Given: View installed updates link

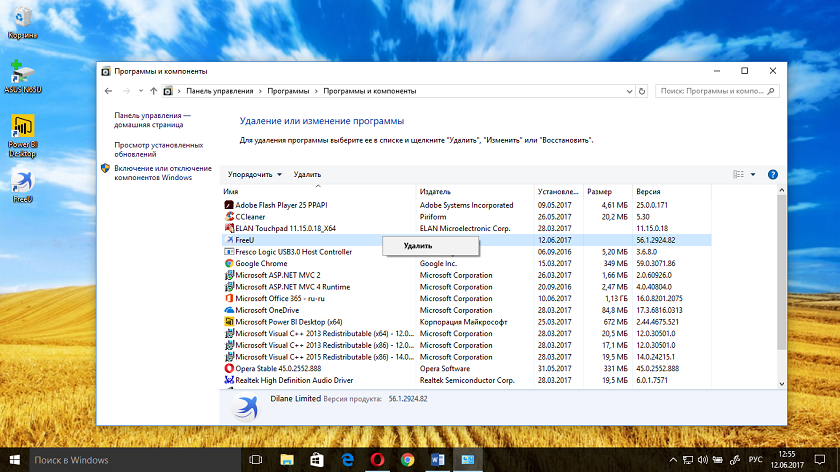Looking at the screenshot, I should 159,149.
